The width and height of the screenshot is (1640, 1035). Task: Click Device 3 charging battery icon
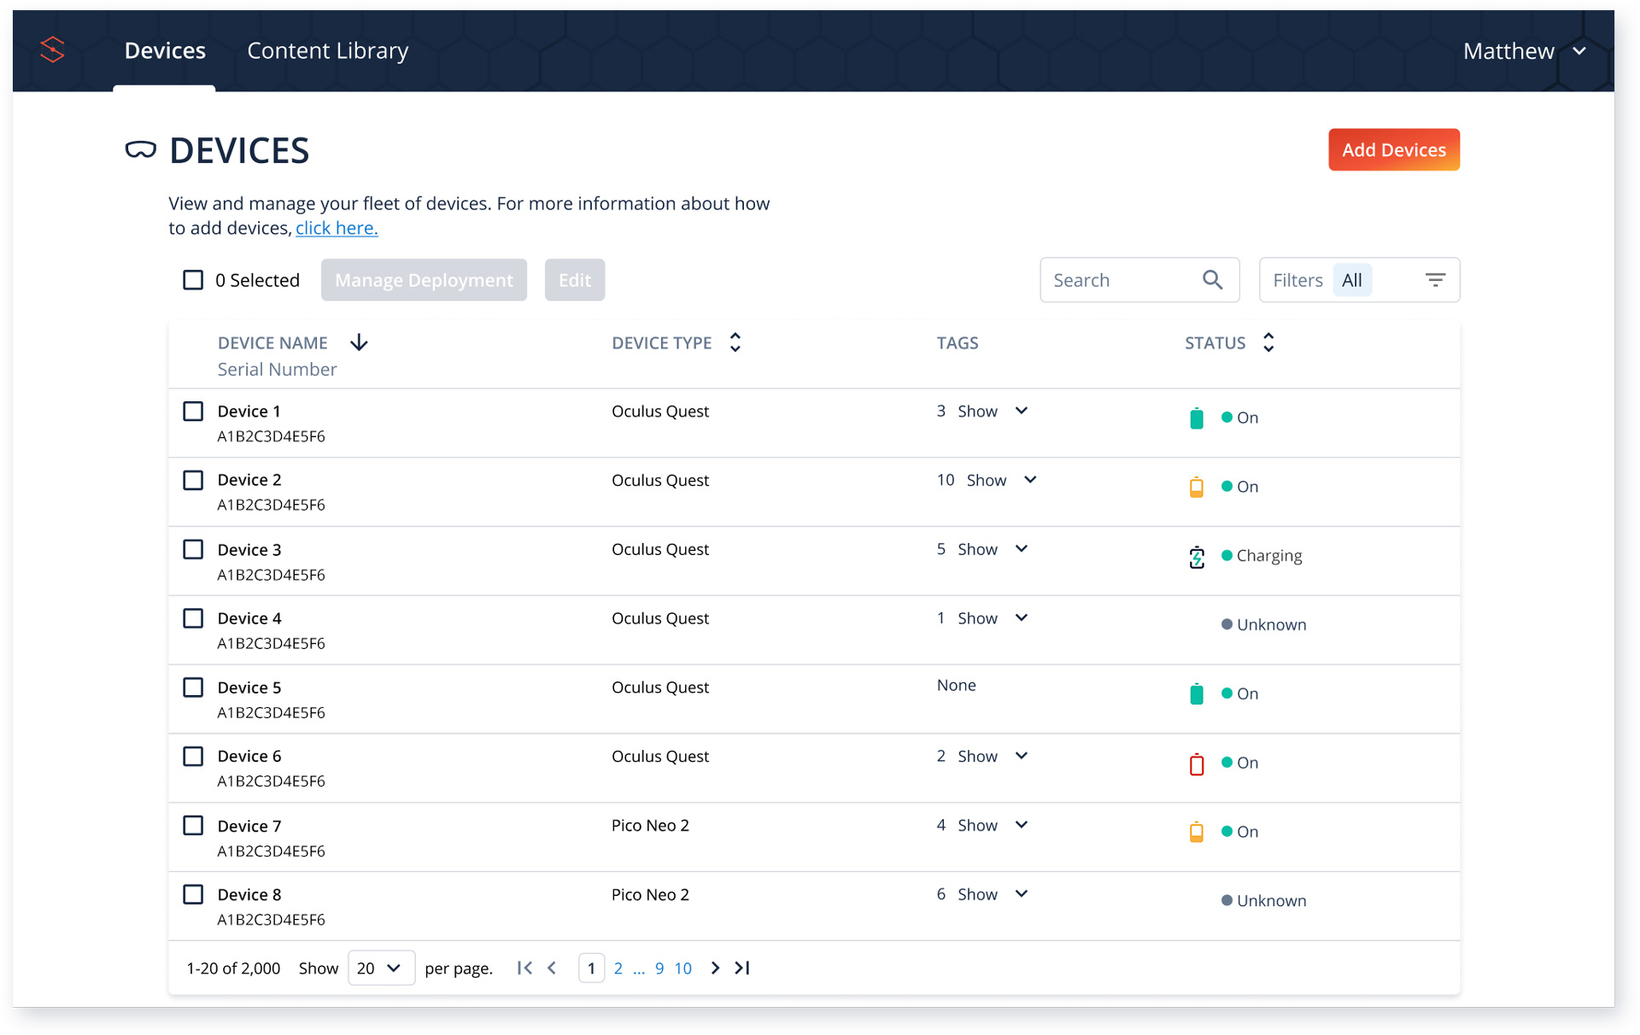pyautogui.click(x=1196, y=557)
